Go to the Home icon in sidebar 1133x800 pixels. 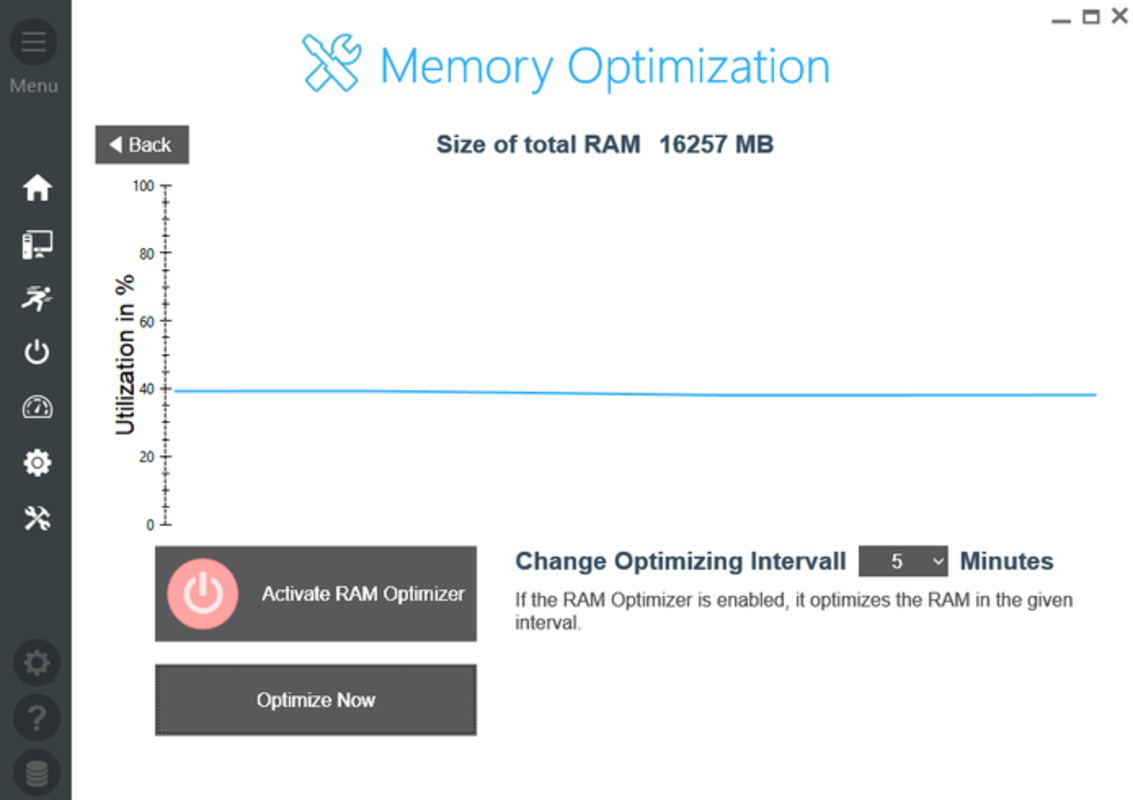pos(37,188)
